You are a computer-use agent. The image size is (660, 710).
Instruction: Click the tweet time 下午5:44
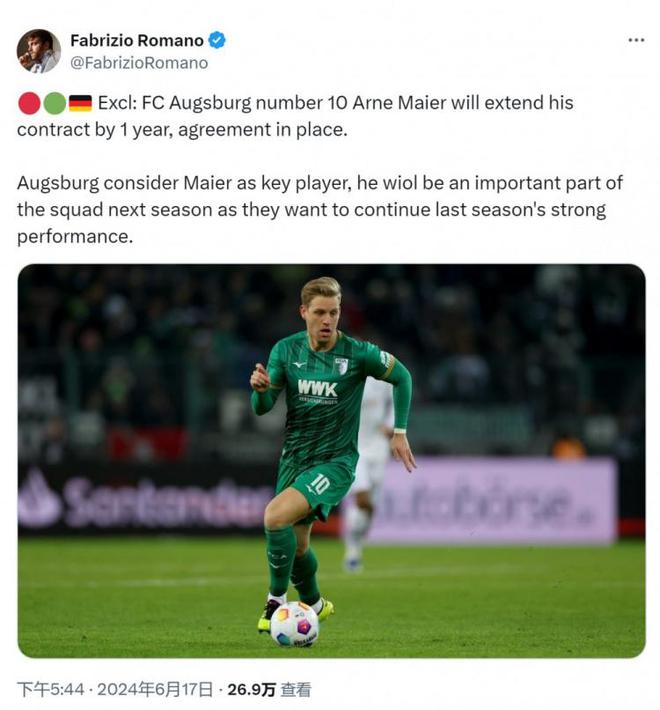(51, 689)
